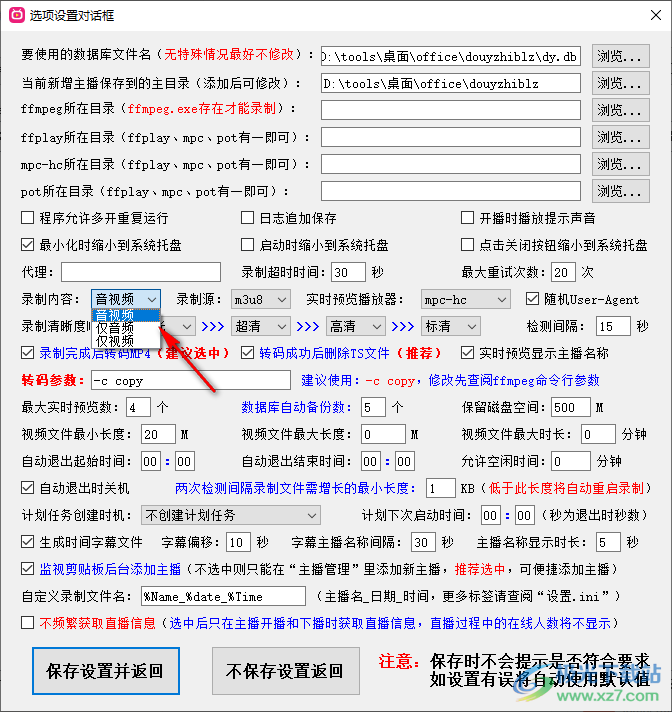The height and width of the screenshot is (712, 672).
Task: Click 自定义录制文件名 field
Action: (223, 596)
